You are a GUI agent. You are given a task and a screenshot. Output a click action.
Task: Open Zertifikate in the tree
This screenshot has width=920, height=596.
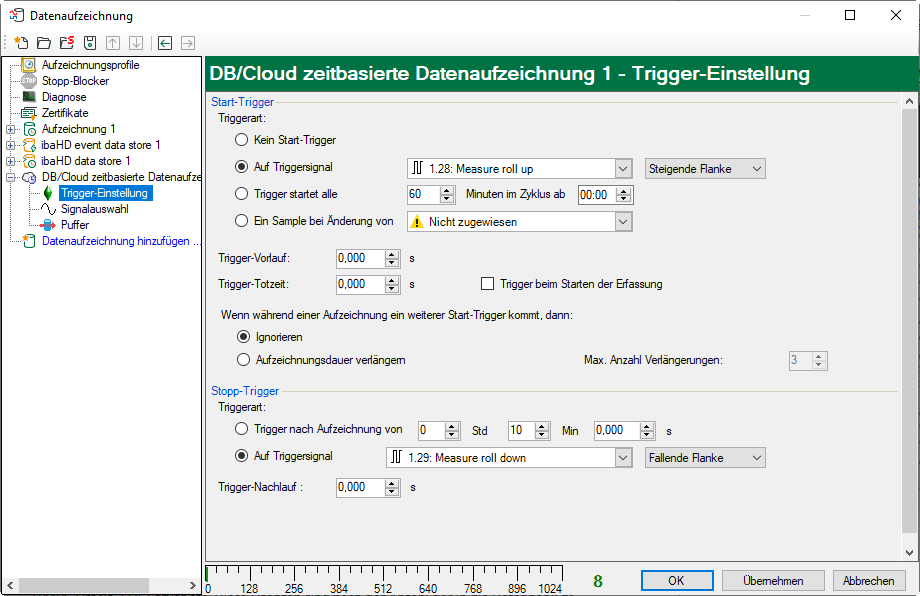65,113
